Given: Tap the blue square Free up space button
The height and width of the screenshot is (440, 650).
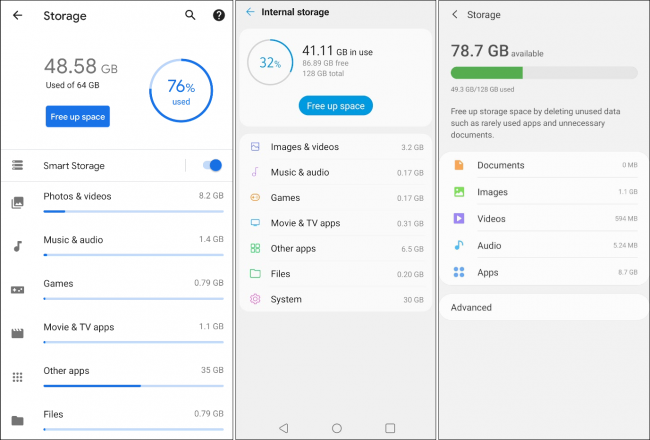Looking at the screenshot, I should pyautogui.click(x=78, y=117).
